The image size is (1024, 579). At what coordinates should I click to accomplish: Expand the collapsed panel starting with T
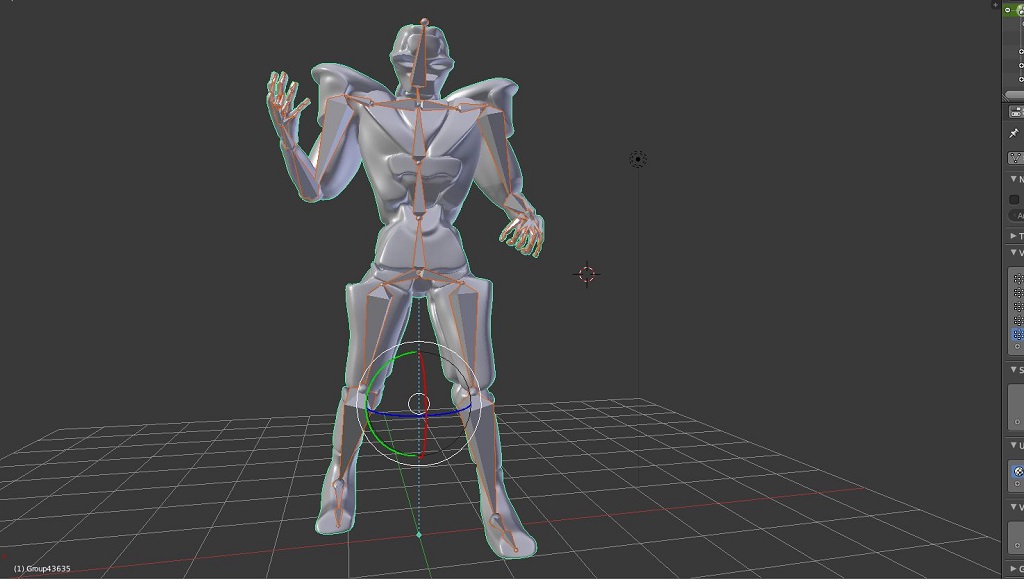(x=1014, y=236)
